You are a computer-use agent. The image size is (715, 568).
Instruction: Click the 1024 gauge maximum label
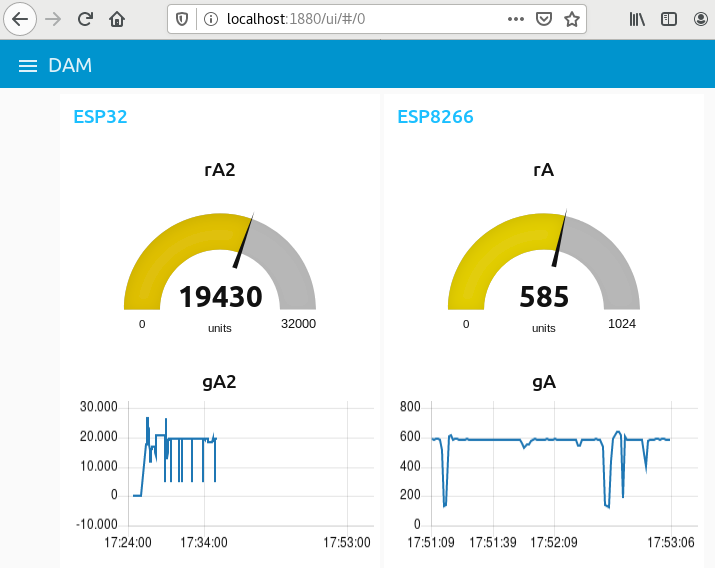click(622, 324)
